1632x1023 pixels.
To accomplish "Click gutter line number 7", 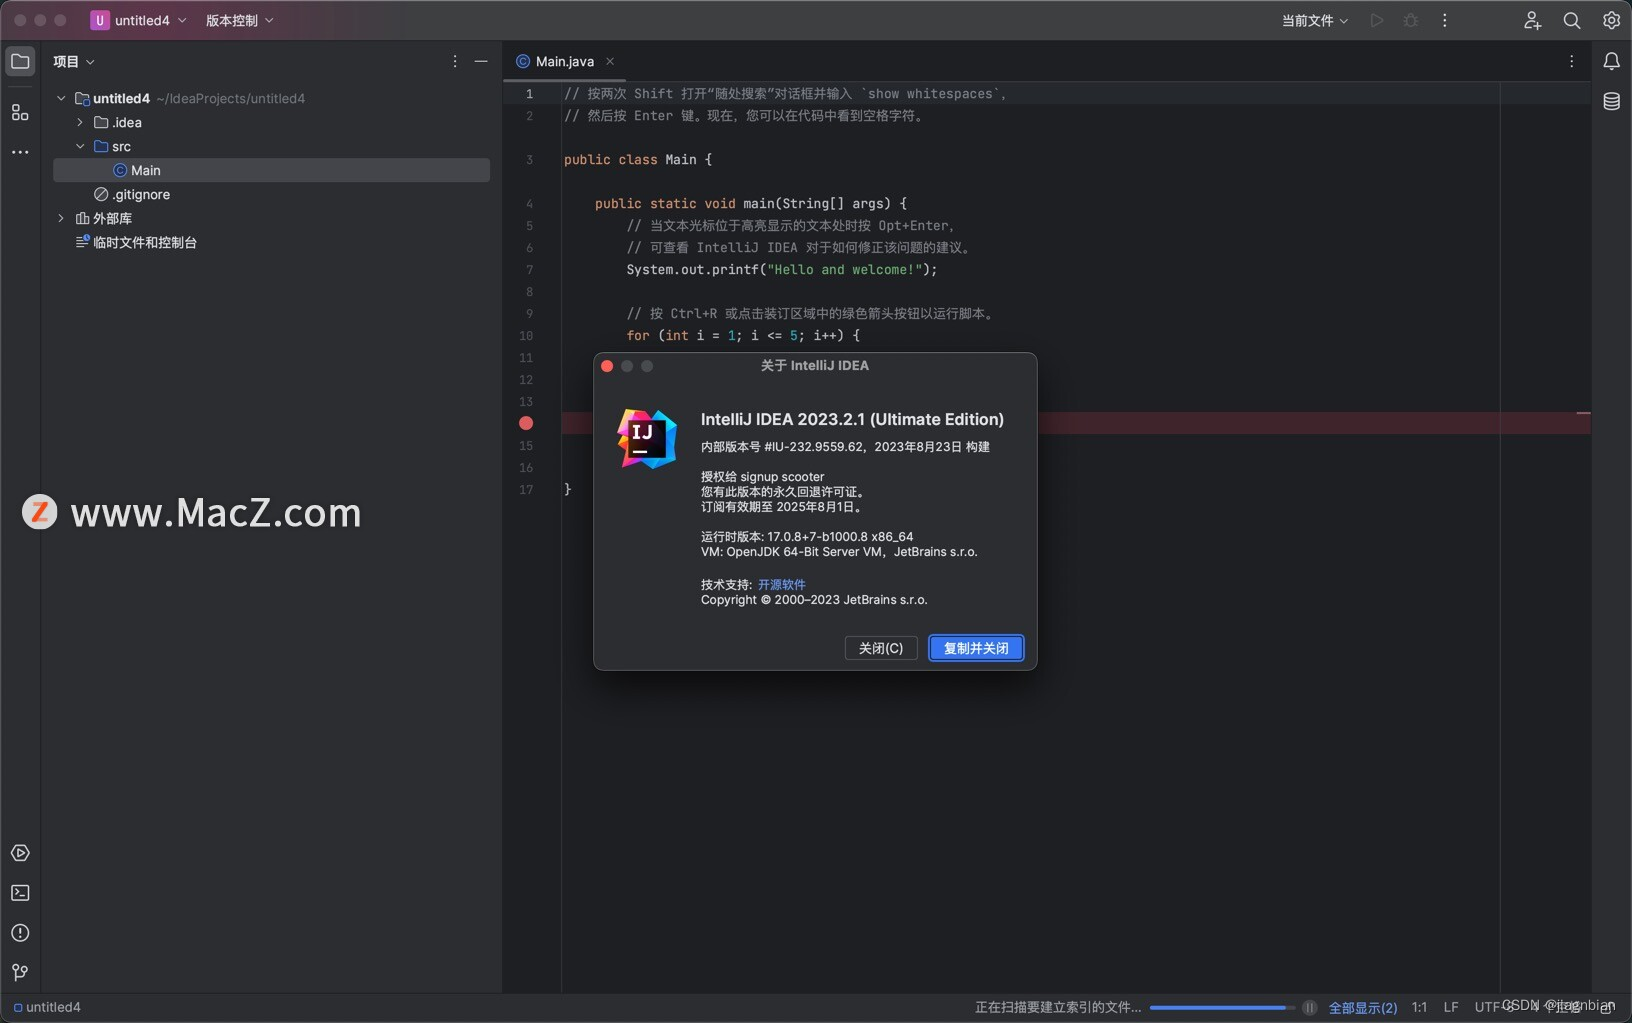I will (529, 270).
